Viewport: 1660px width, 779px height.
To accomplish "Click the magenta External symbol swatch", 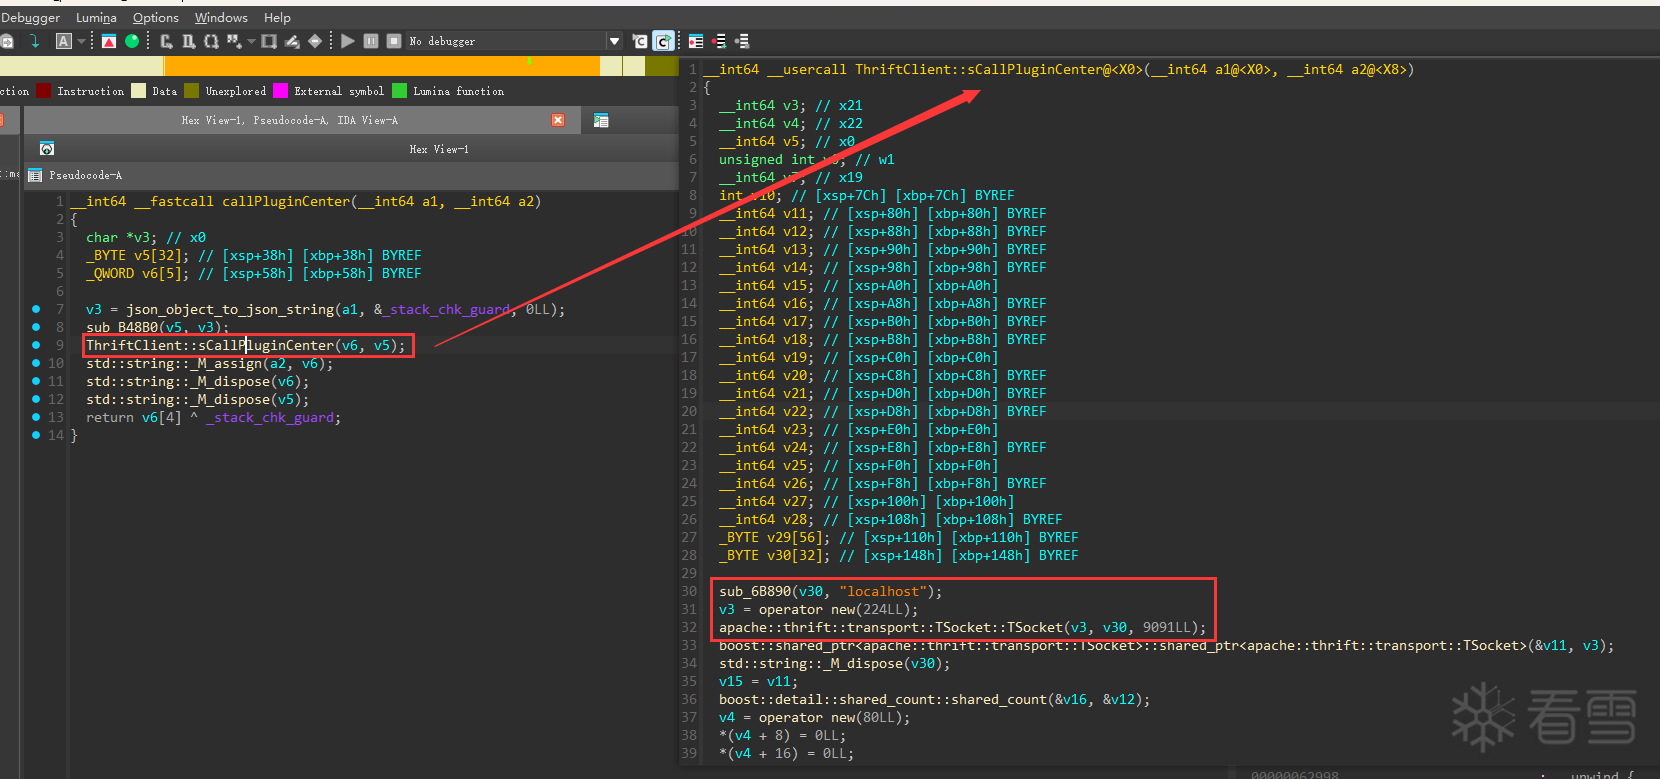I will click(281, 91).
